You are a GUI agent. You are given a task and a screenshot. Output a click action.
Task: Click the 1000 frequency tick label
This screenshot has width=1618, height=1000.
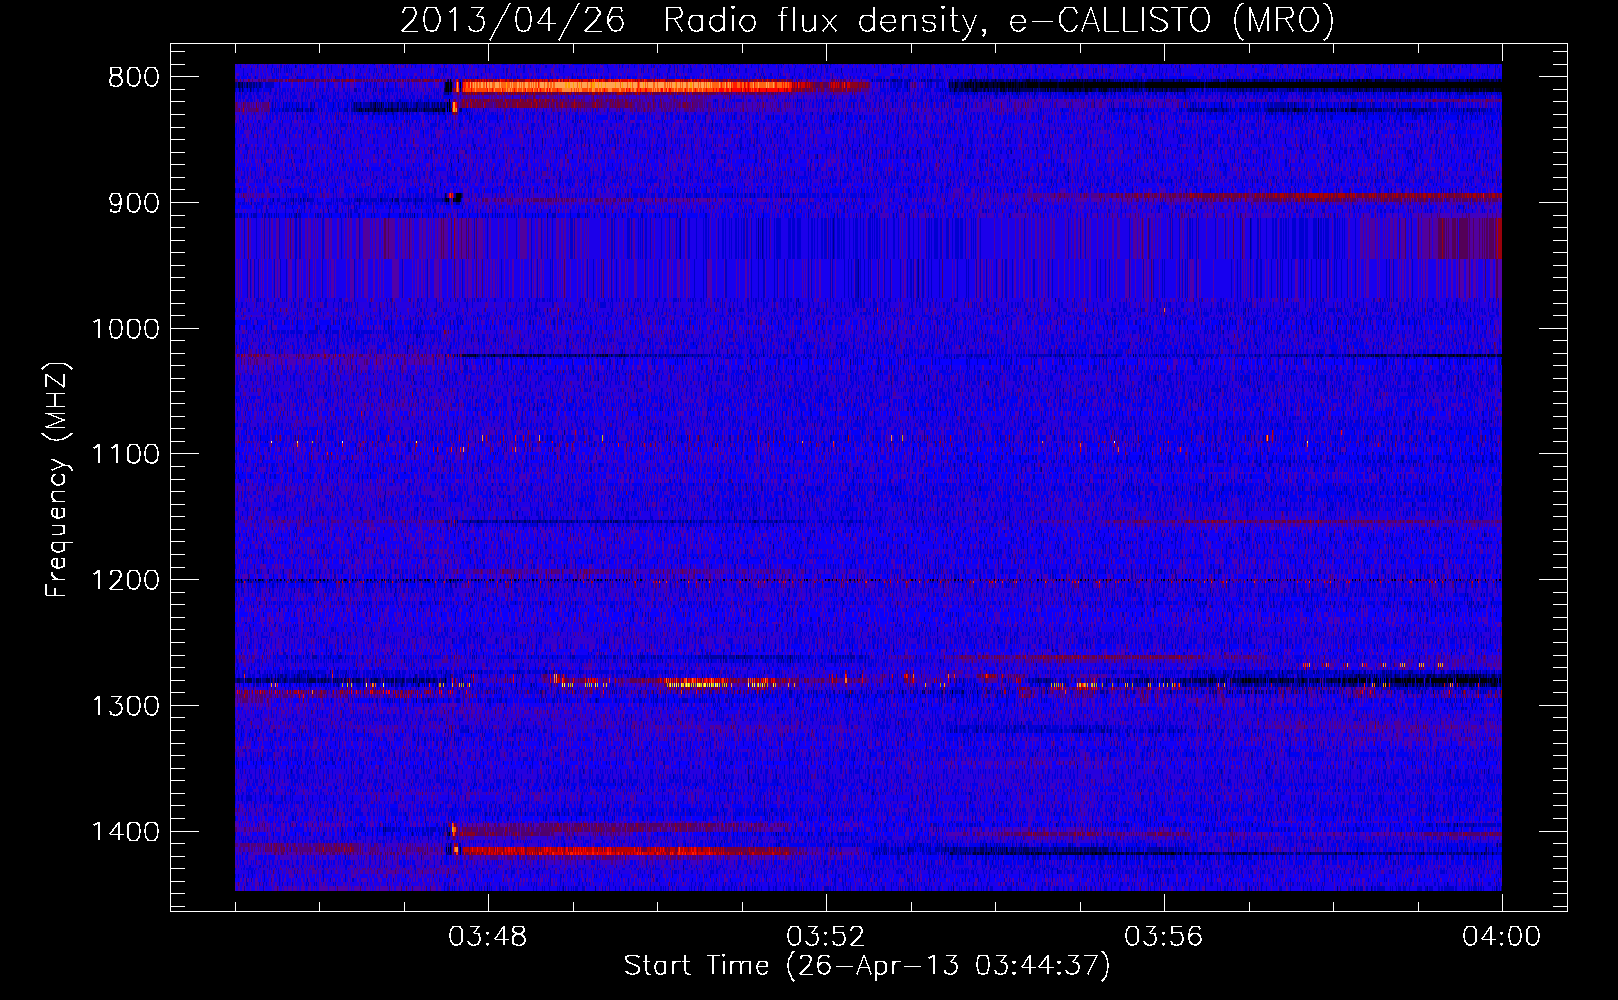126,329
